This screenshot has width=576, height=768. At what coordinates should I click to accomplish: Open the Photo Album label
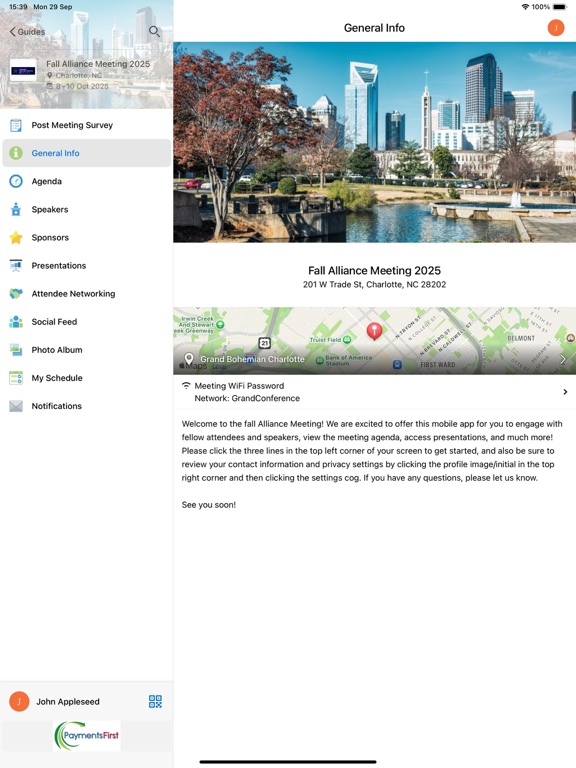coord(57,350)
